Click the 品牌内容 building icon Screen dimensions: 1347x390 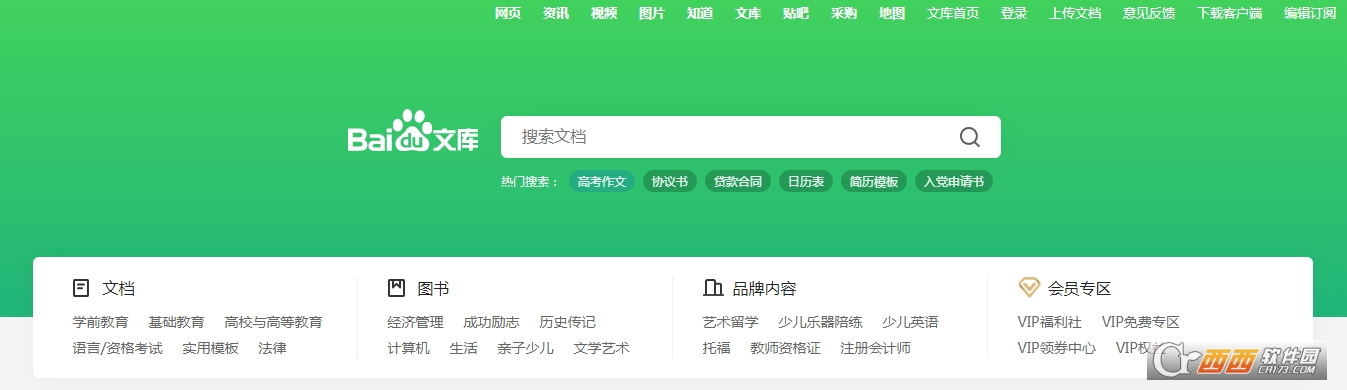(x=712, y=288)
